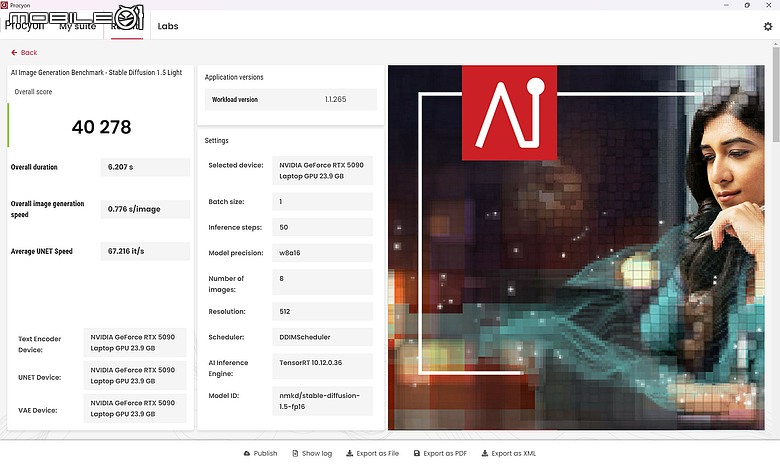Click Export as File button

coord(373,453)
